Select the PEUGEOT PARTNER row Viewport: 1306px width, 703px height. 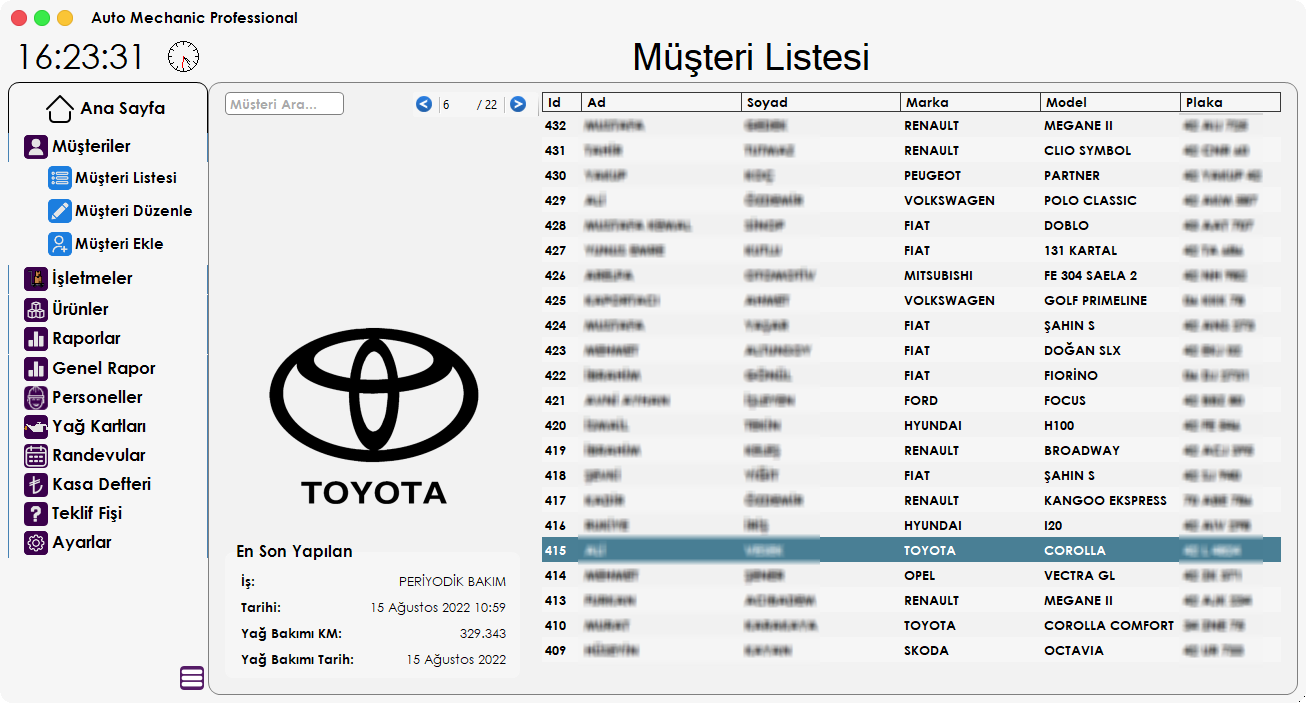click(x=911, y=176)
